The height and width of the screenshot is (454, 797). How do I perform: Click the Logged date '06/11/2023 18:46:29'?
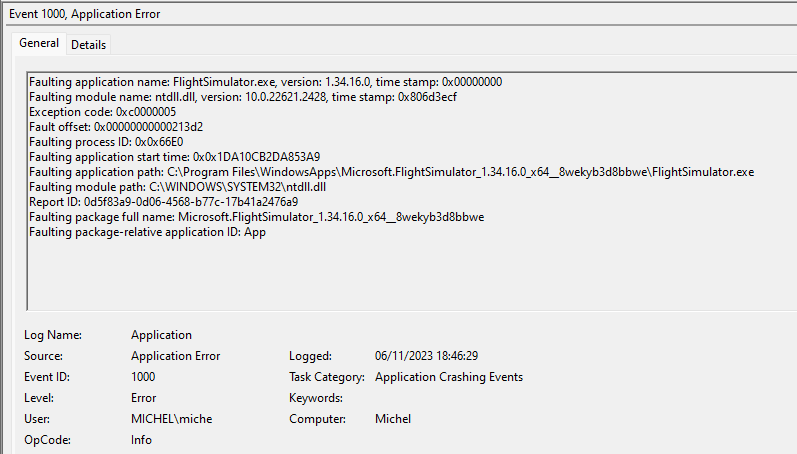point(426,356)
